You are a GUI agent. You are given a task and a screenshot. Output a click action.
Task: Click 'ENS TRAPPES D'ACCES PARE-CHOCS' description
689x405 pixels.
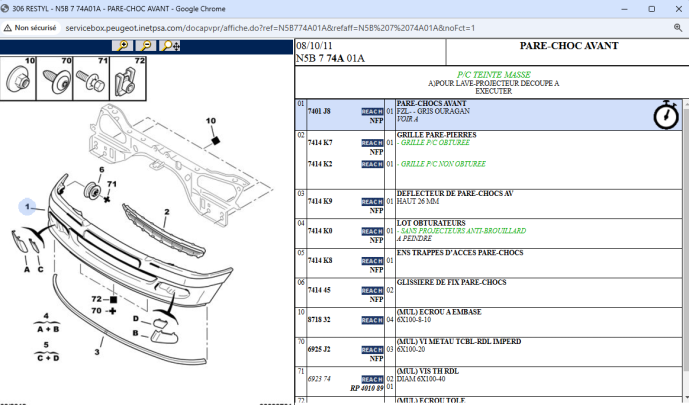click(x=460, y=253)
